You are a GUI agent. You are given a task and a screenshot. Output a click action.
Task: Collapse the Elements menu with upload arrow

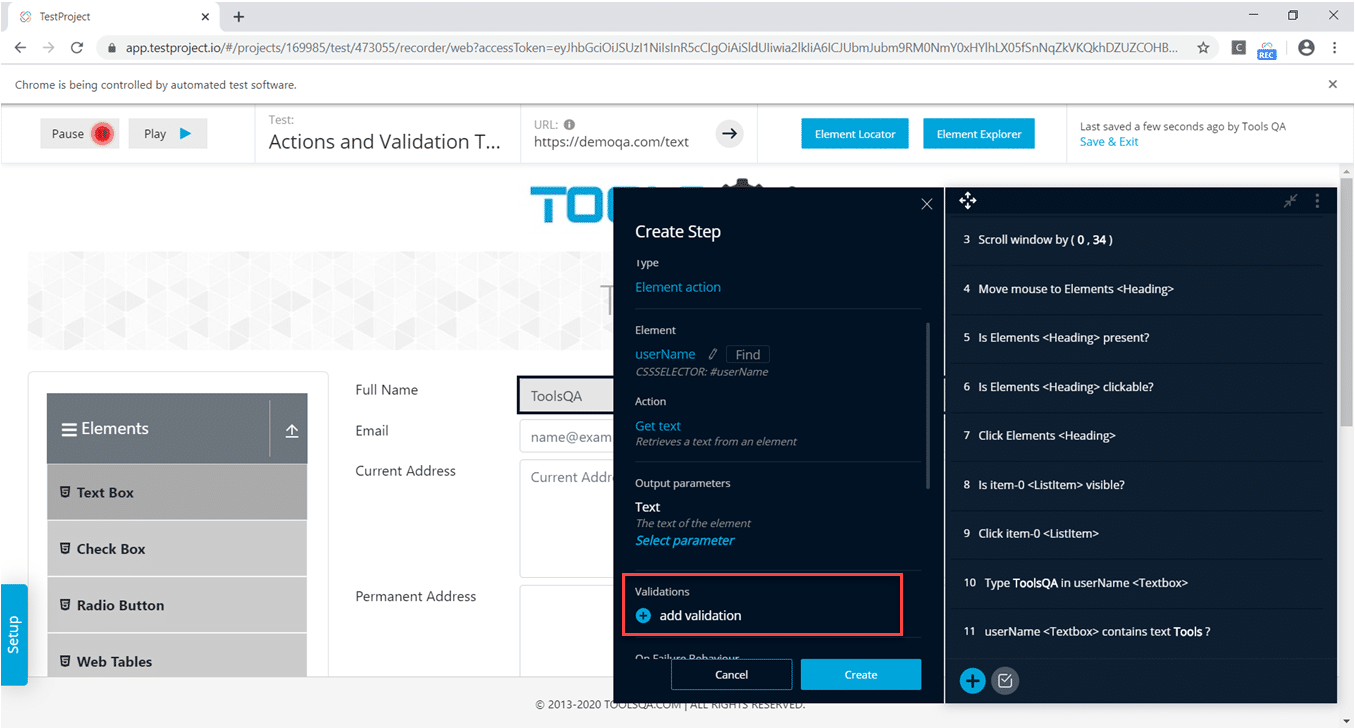coord(292,430)
